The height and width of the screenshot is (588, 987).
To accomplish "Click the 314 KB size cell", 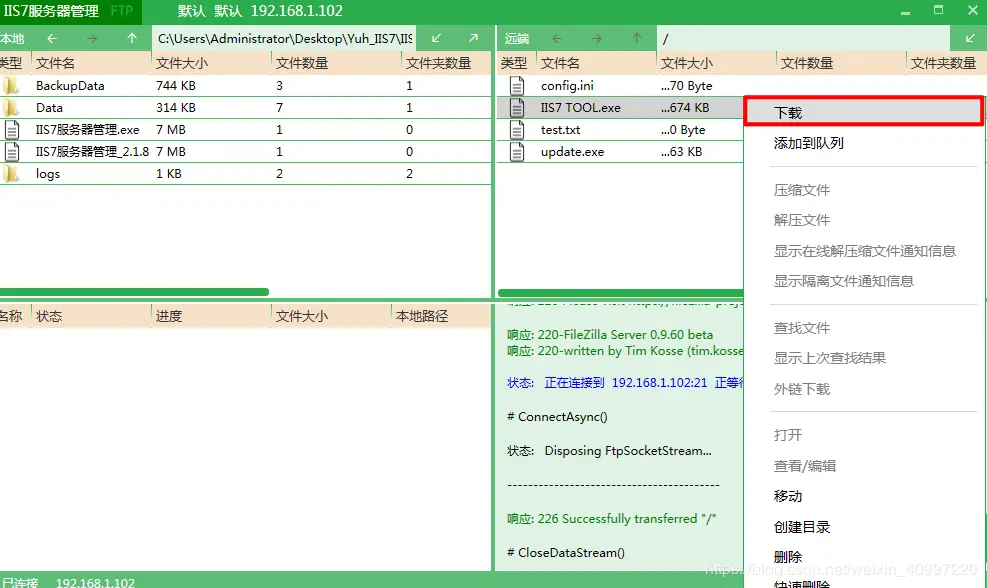I will click(176, 108).
